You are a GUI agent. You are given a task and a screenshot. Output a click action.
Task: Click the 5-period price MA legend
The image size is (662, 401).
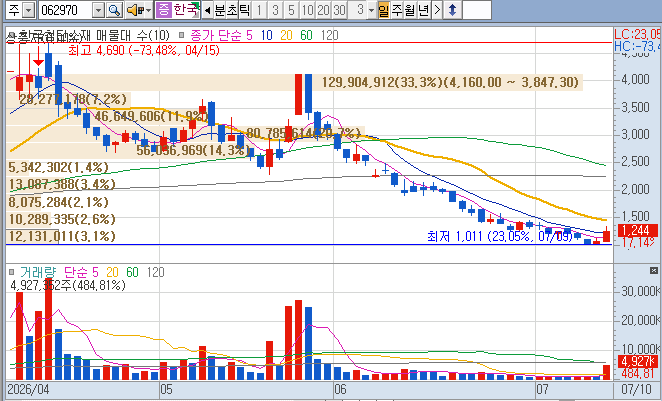[249, 35]
